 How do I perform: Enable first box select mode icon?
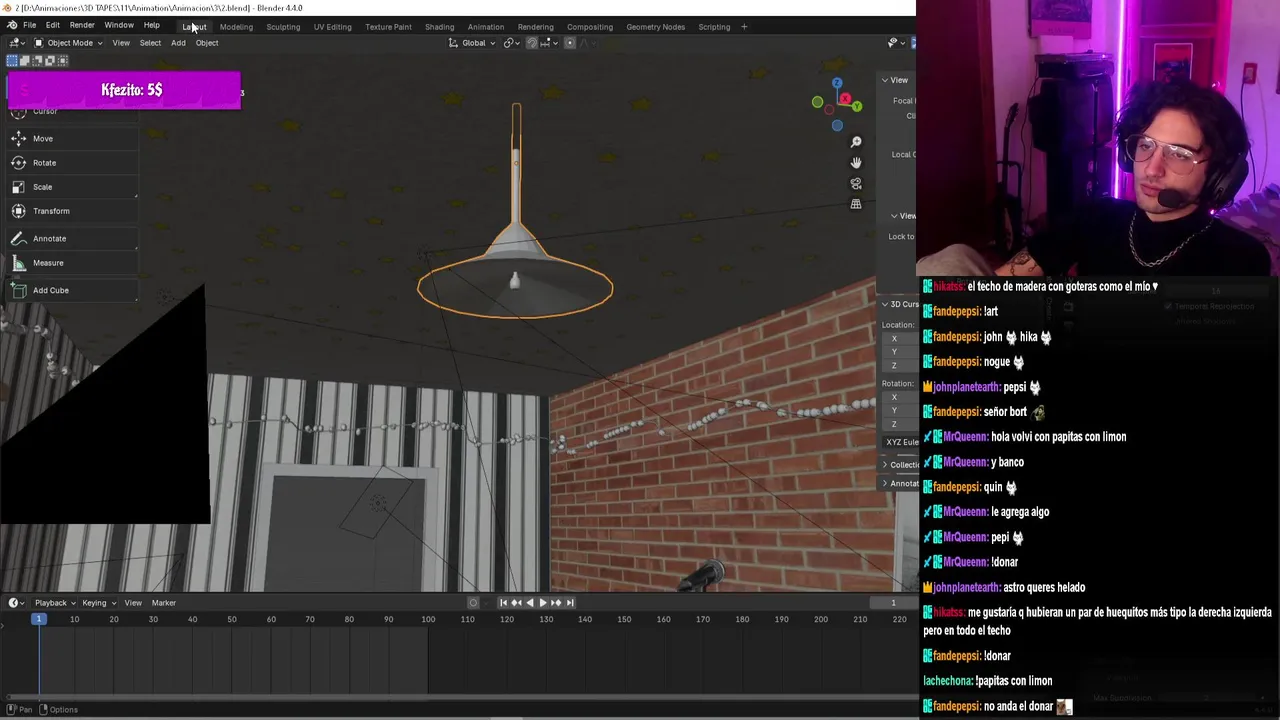click(12, 61)
